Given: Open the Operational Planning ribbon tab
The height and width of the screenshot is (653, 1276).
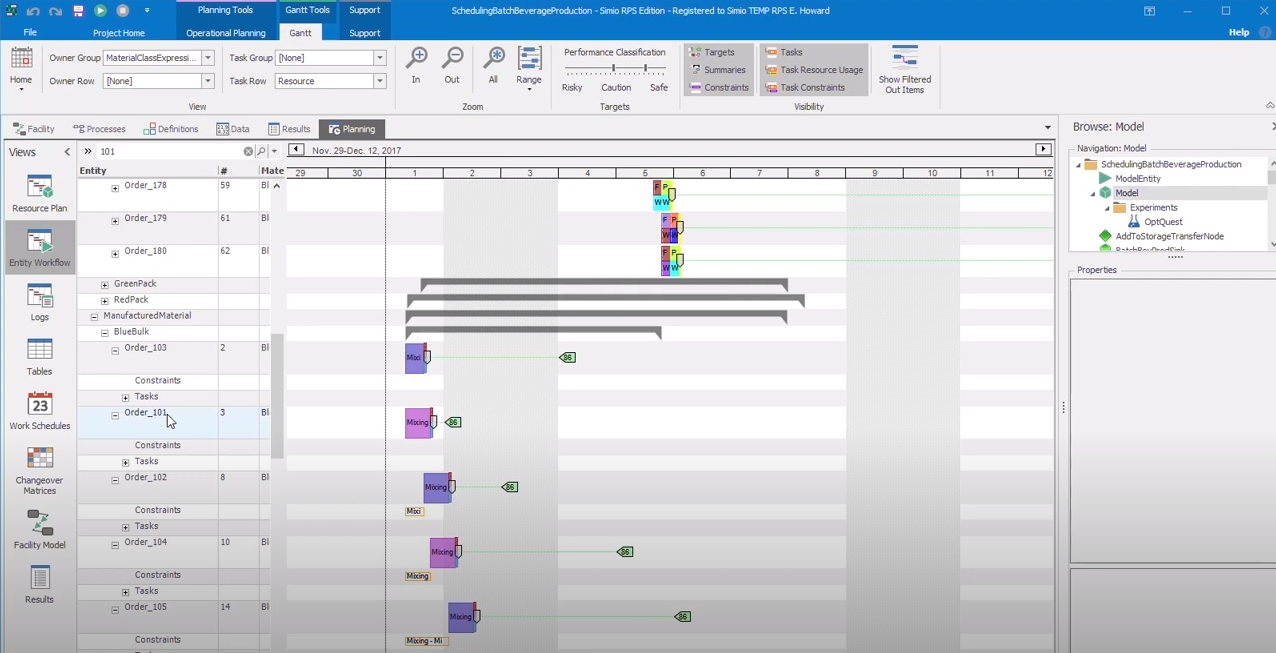Looking at the screenshot, I should click(x=225, y=33).
